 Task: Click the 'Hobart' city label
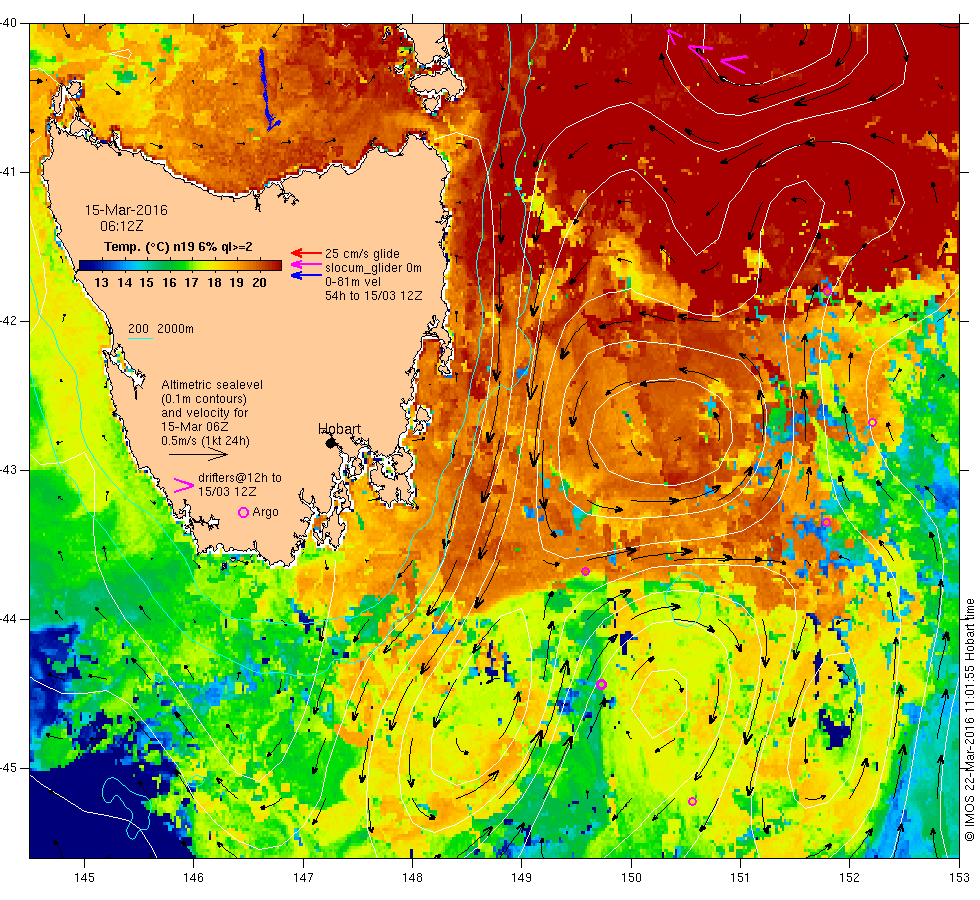(x=339, y=429)
